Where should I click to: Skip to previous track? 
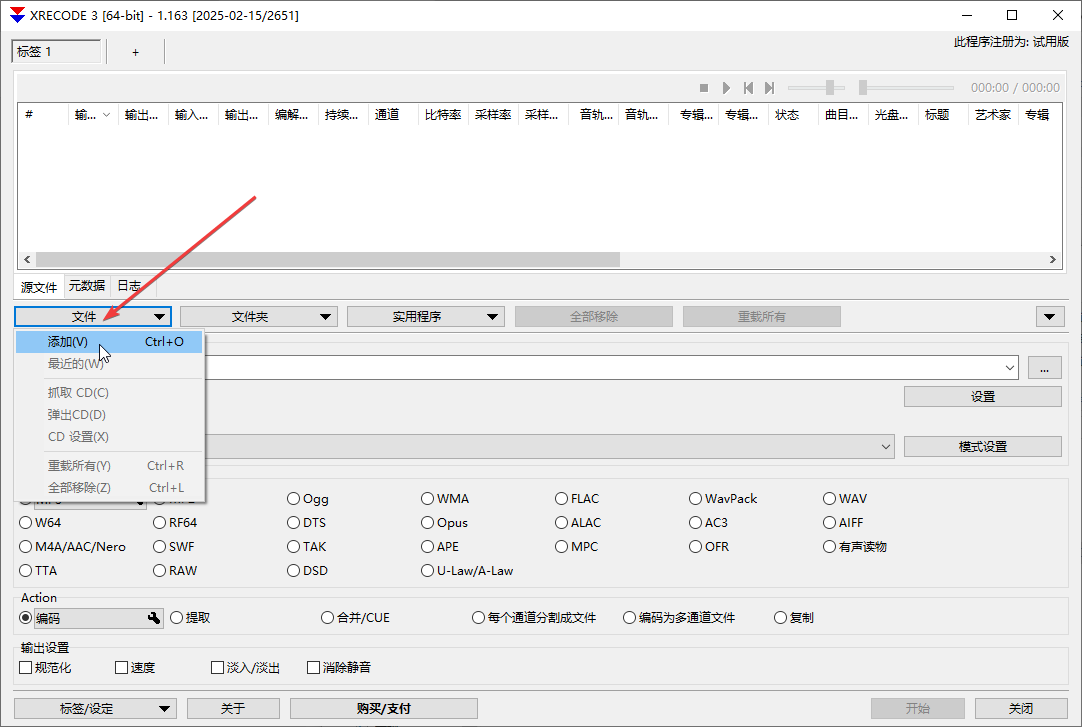click(x=748, y=88)
